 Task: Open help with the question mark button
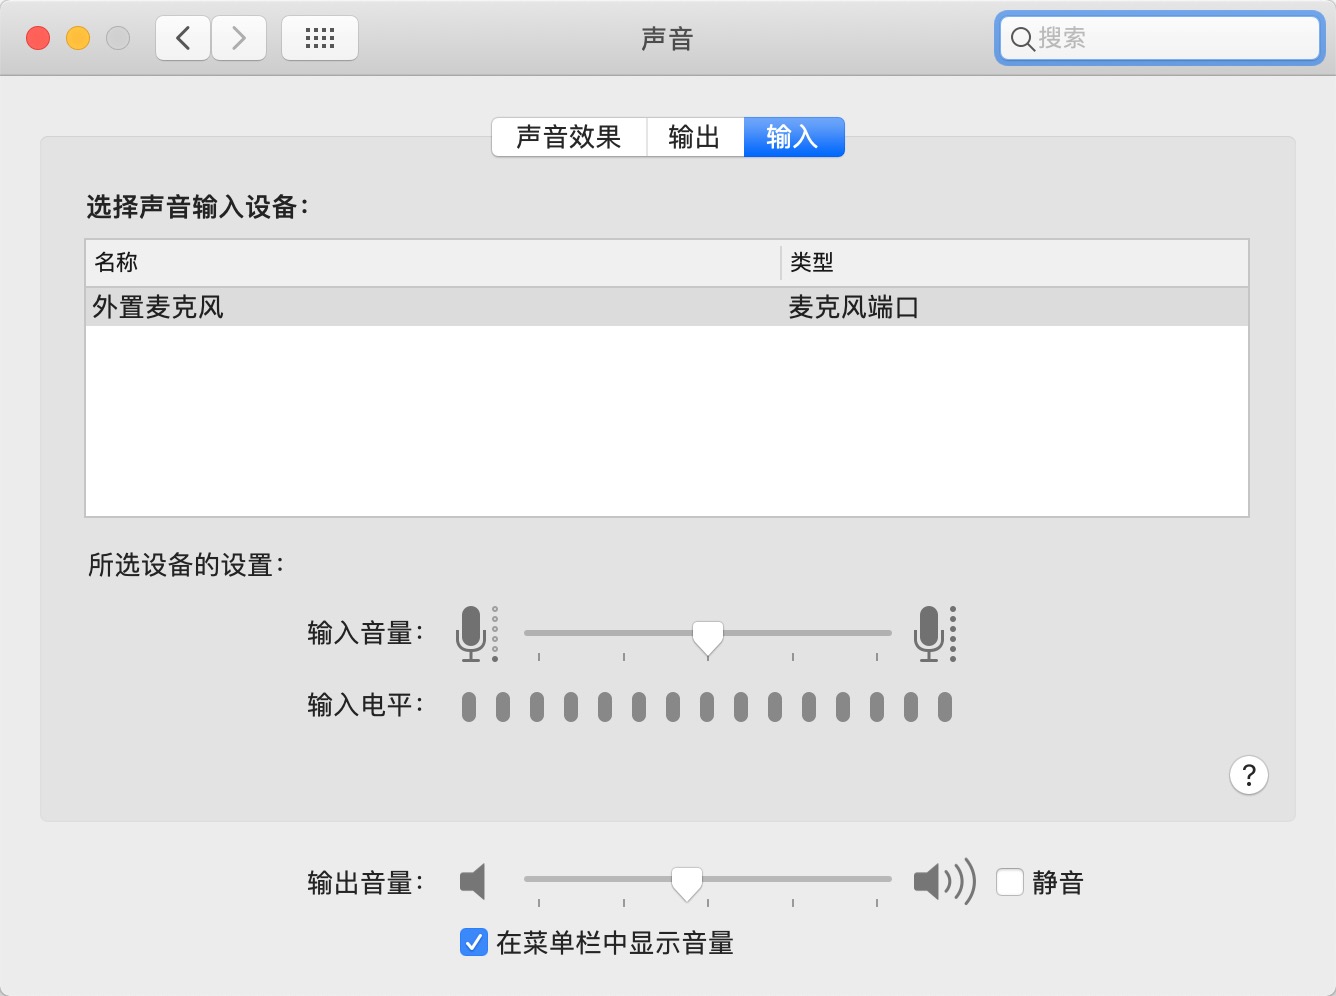tap(1248, 775)
